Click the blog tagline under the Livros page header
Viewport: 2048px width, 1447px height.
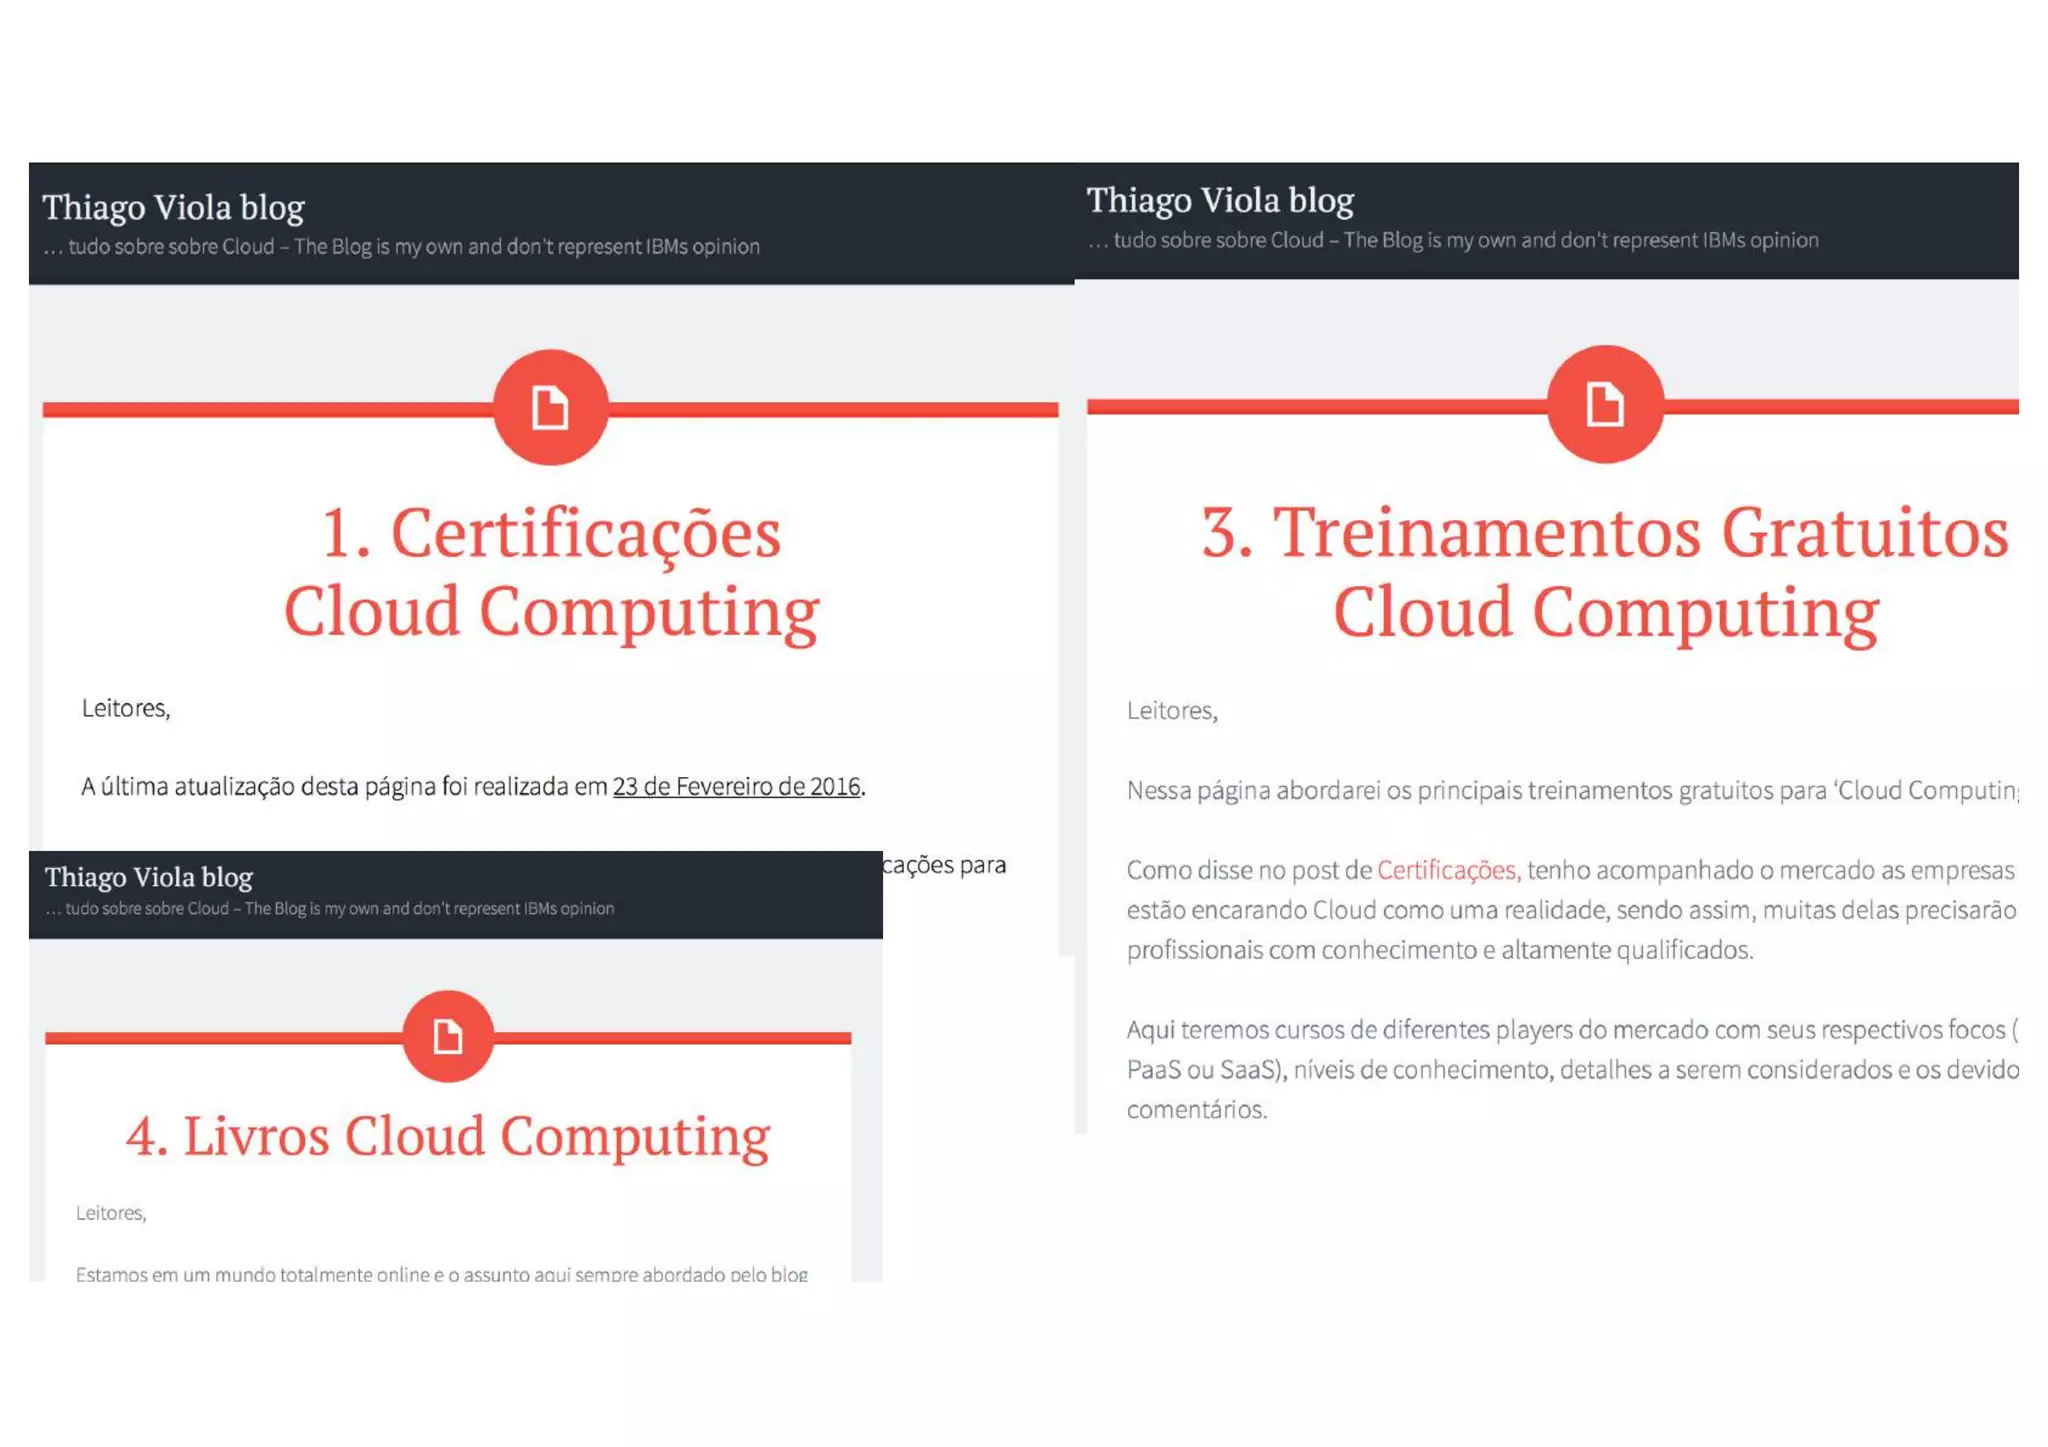tap(330, 908)
